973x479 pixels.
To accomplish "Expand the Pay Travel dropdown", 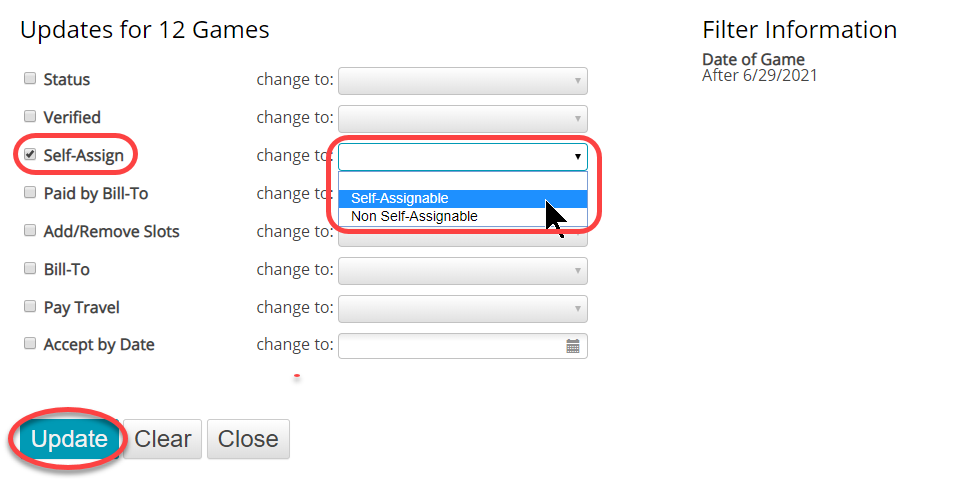I will pos(462,308).
